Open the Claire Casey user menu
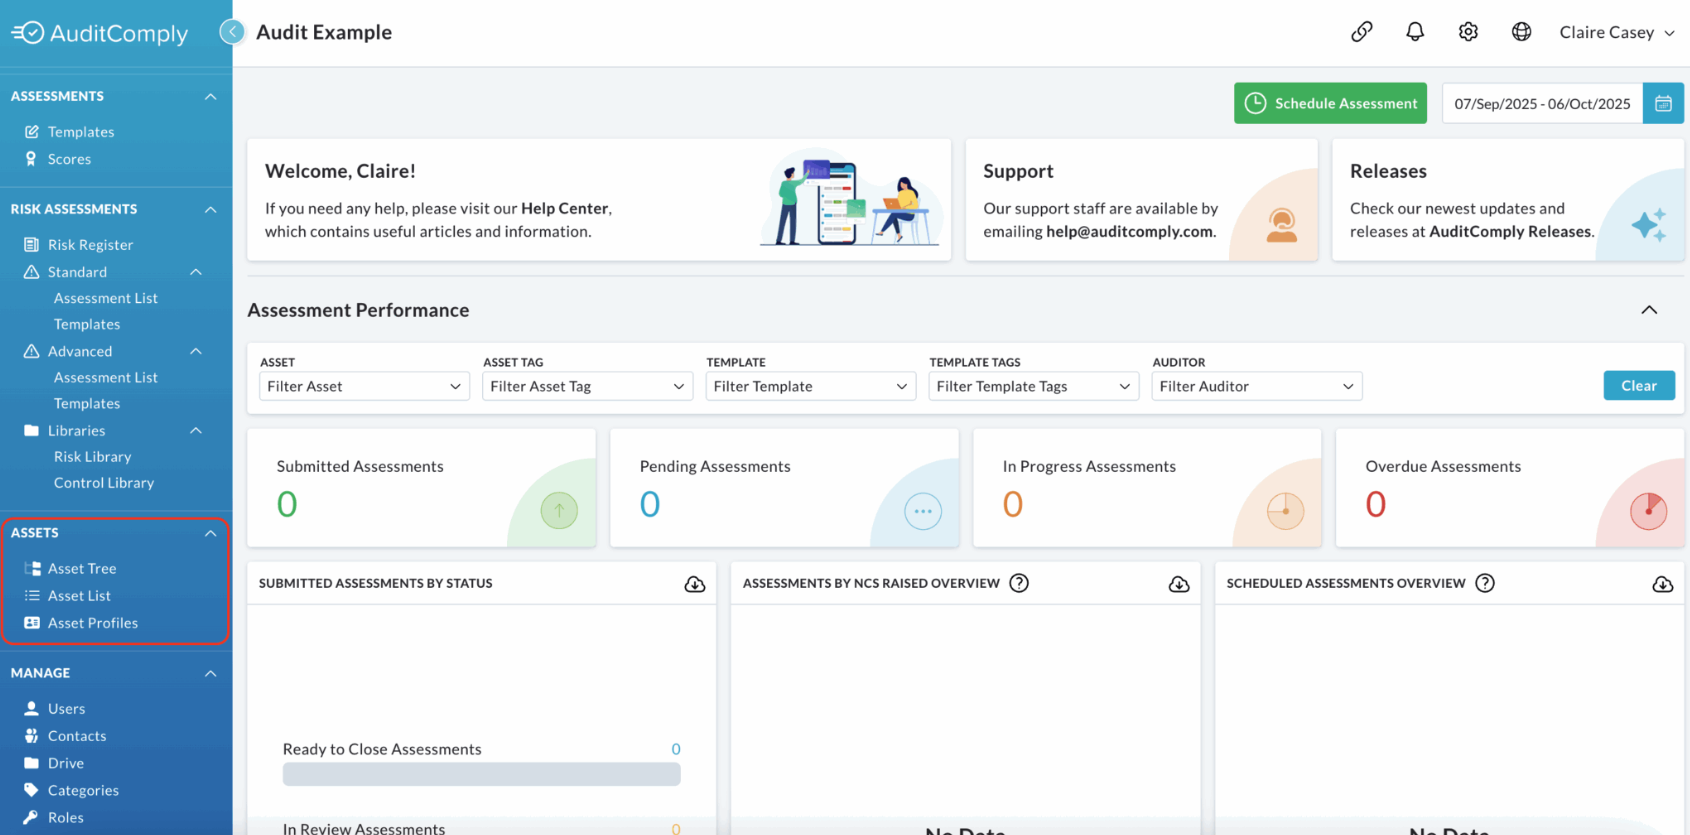This screenshot has height=835, width=1690. (x=1617, y=32)
